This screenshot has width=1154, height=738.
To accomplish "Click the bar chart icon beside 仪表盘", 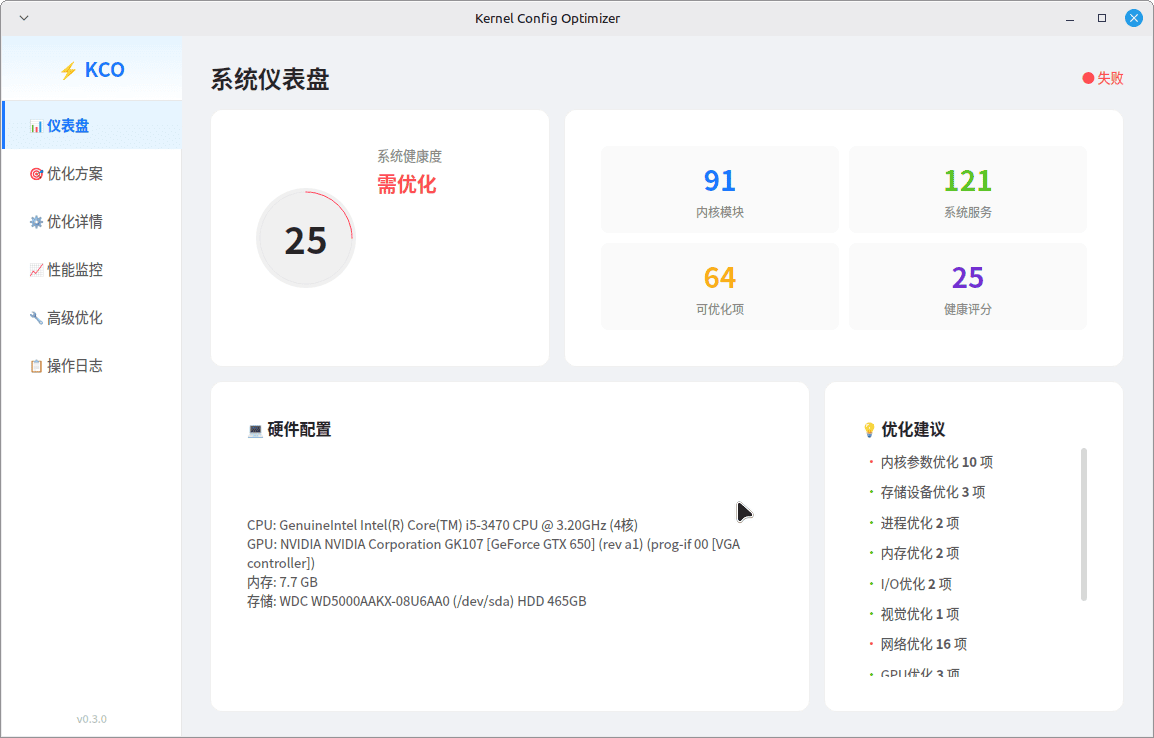I will (35, 127).
